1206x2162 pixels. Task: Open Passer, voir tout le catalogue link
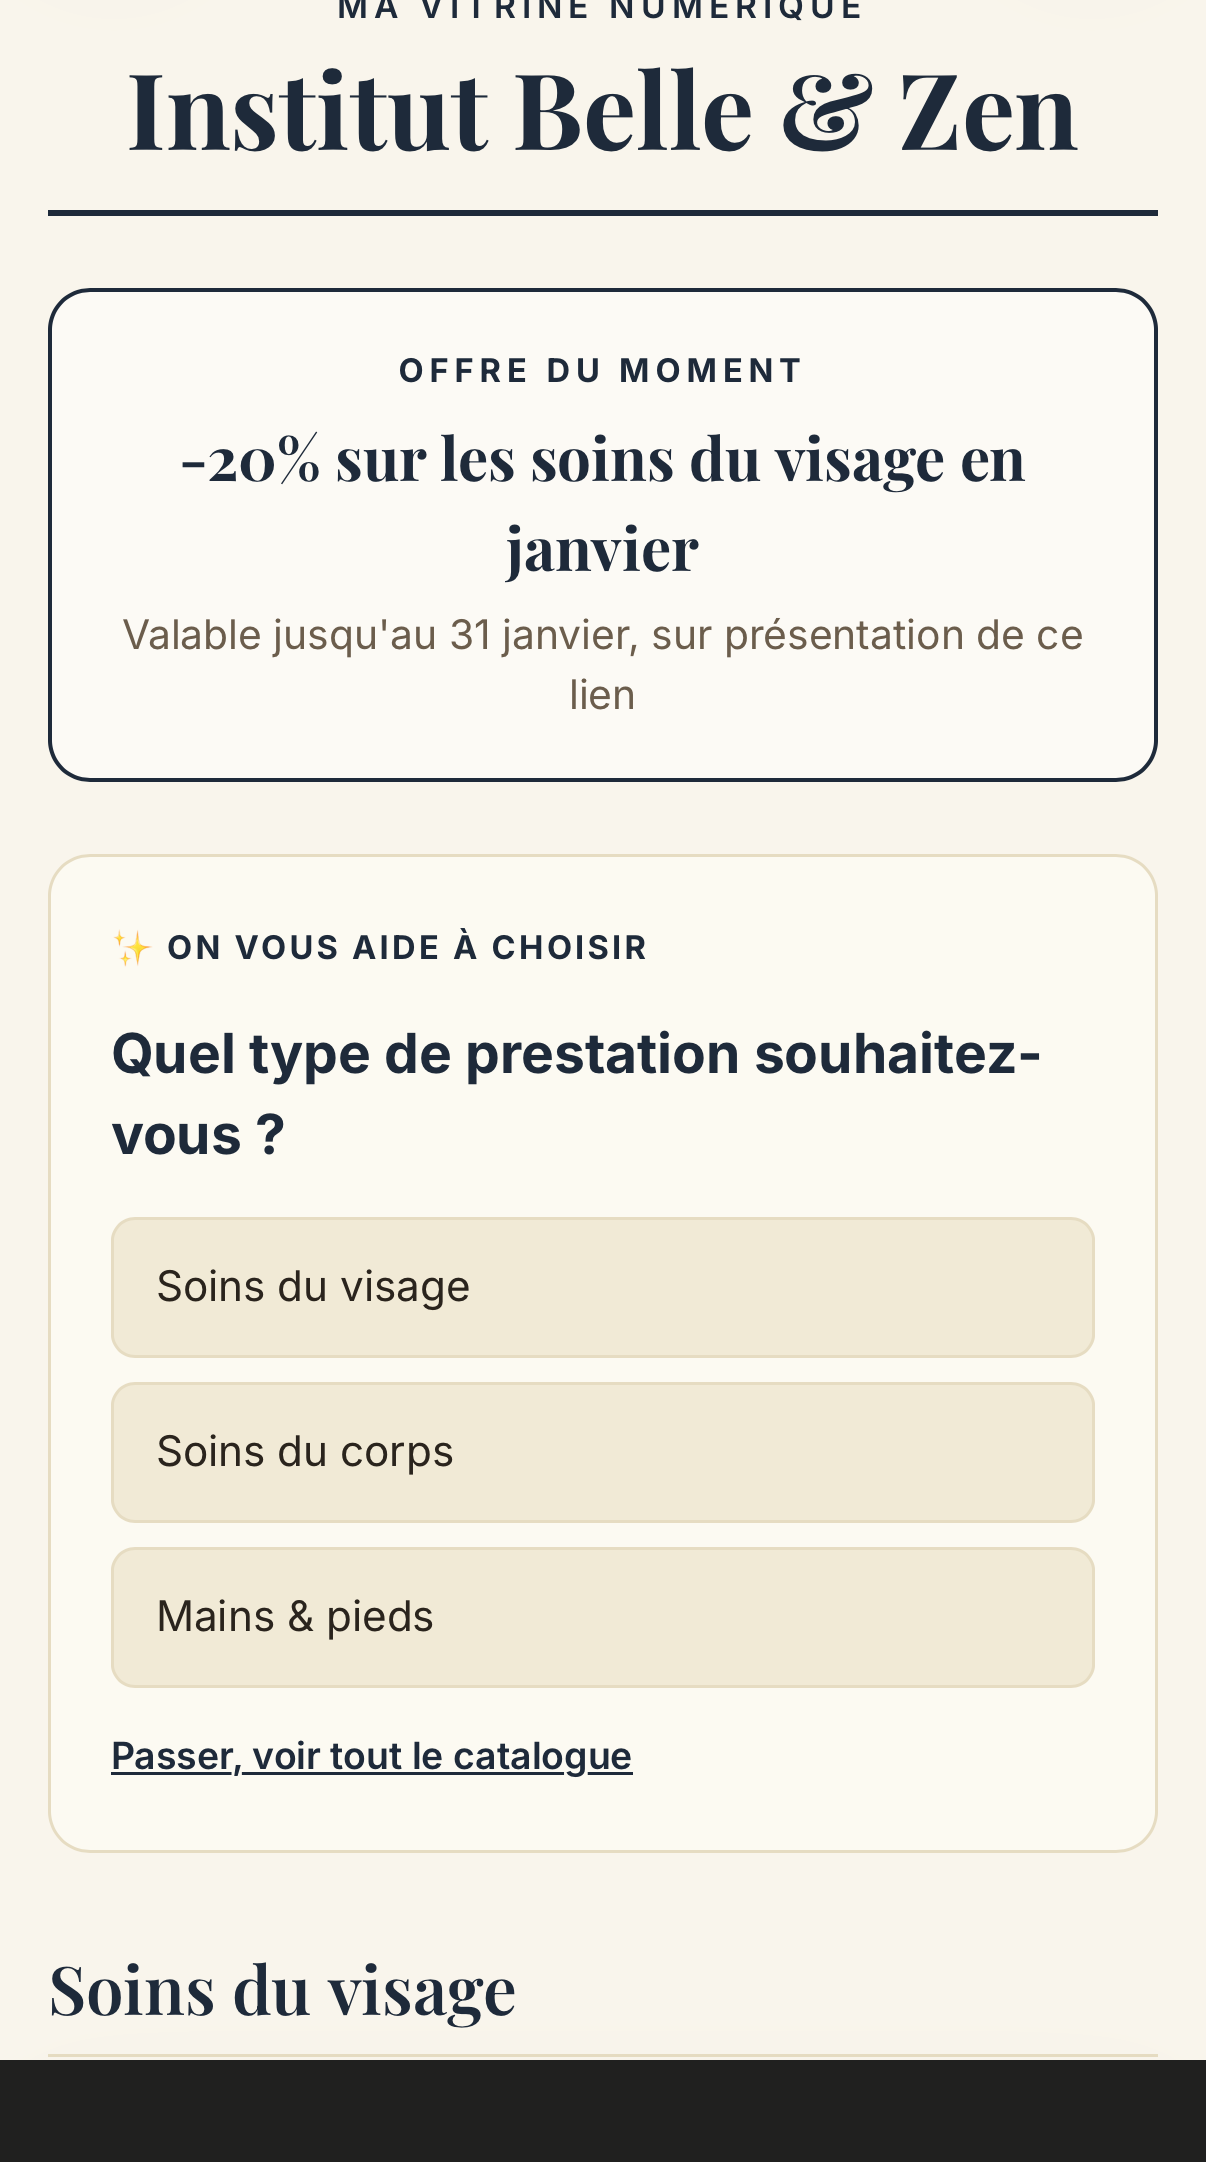[372, 1756]
